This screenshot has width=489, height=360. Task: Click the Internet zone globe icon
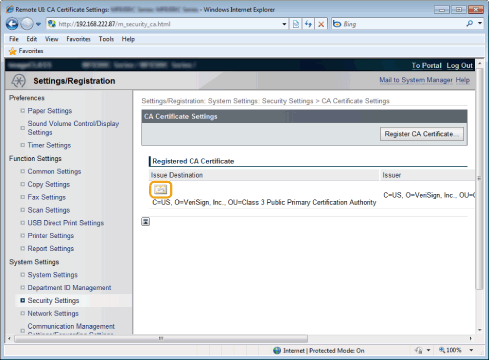pos(277,351)
